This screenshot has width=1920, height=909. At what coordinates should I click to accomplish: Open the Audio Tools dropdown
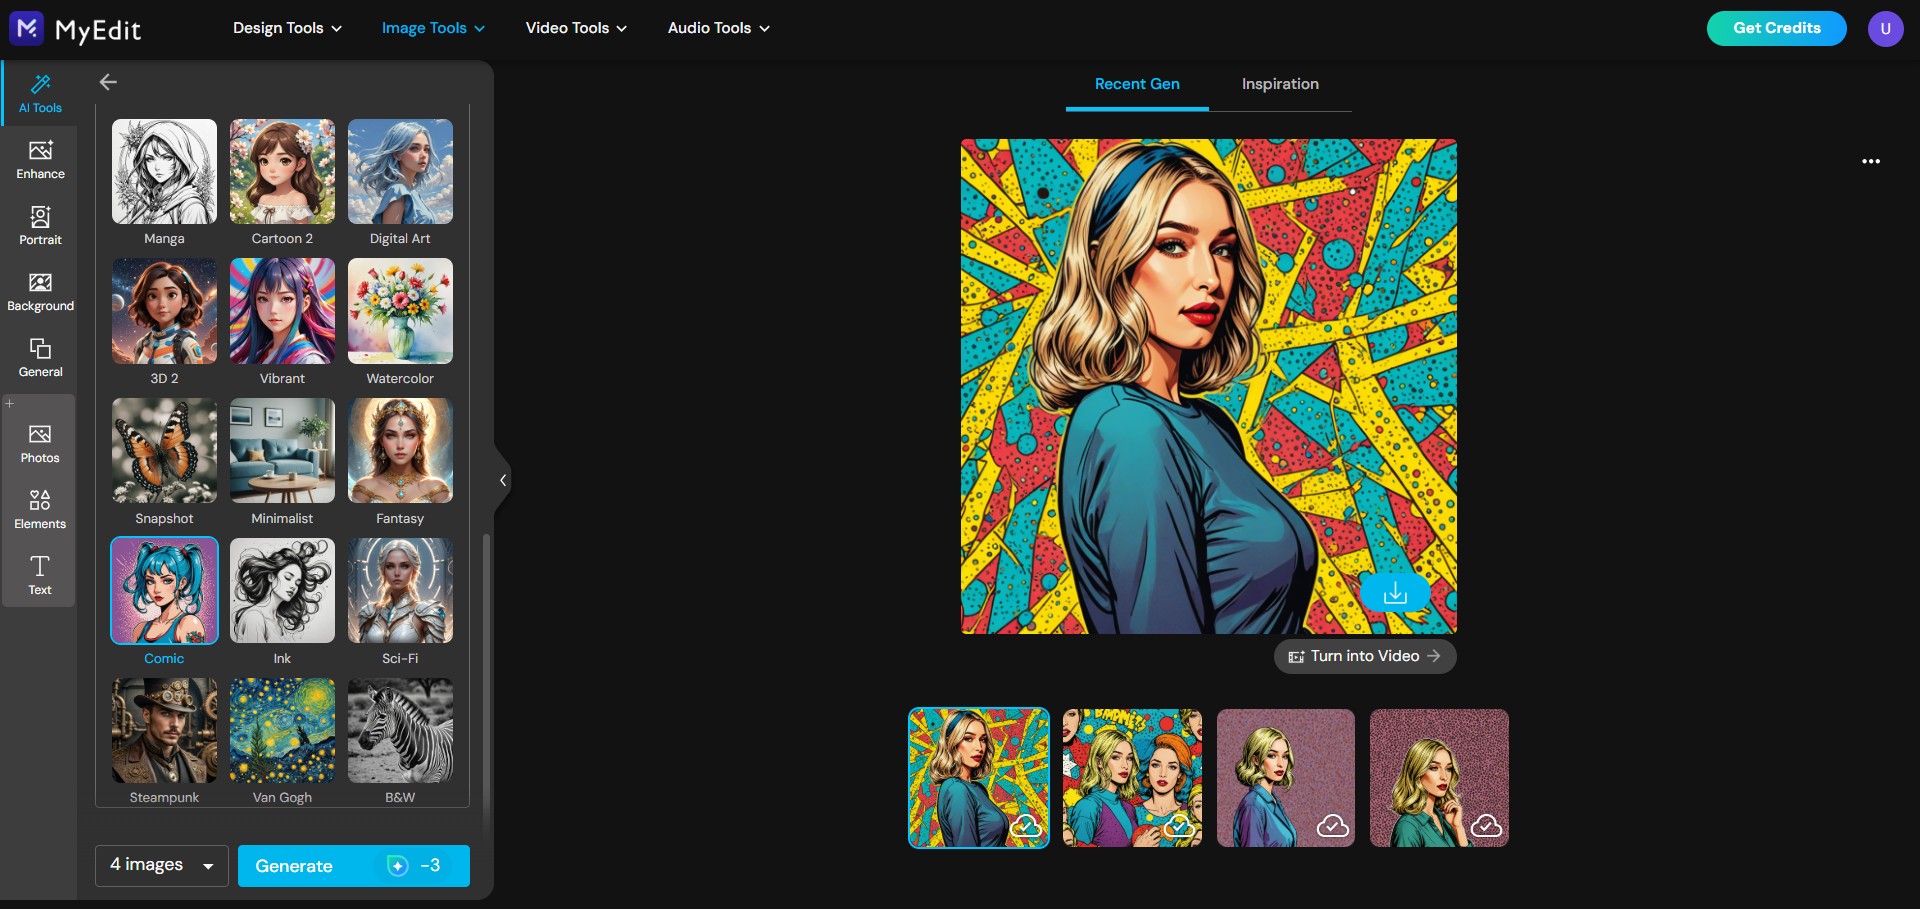click(x=716, y=28)
